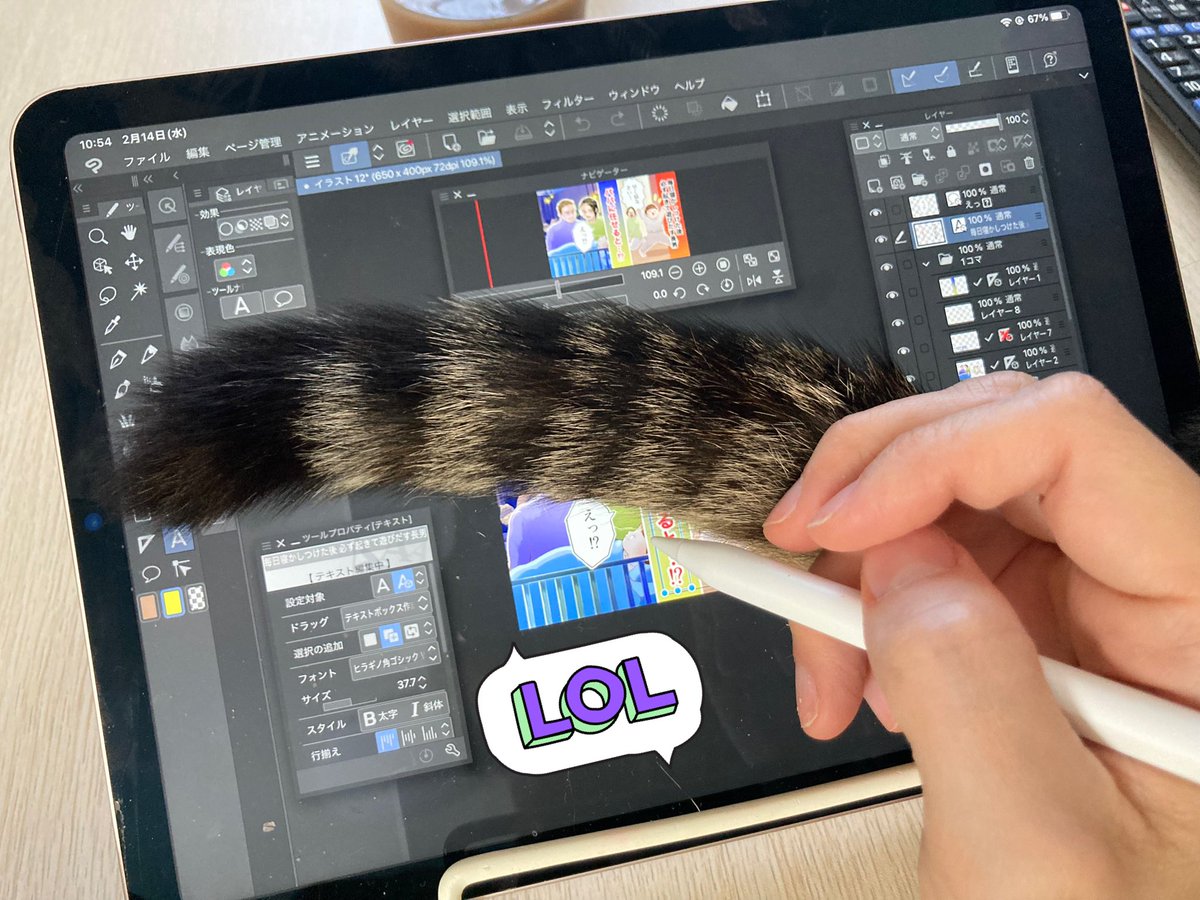
Task: Hide the selected text layer eye
Action: 881,240
